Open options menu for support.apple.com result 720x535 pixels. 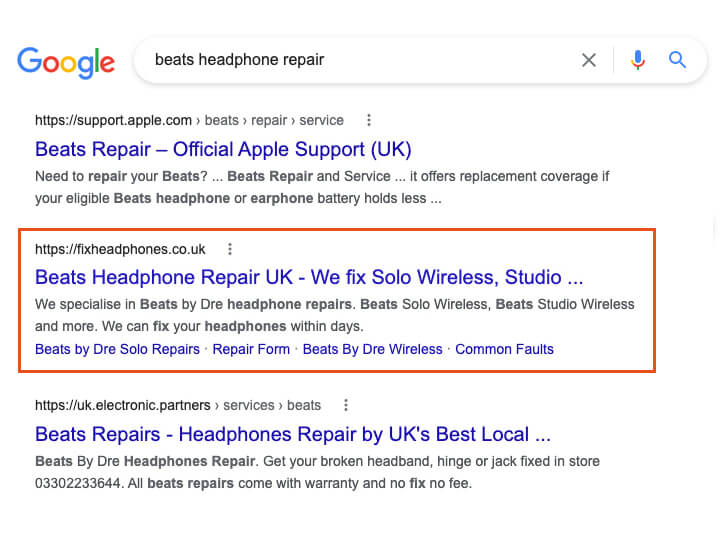(x=369, y=120)
